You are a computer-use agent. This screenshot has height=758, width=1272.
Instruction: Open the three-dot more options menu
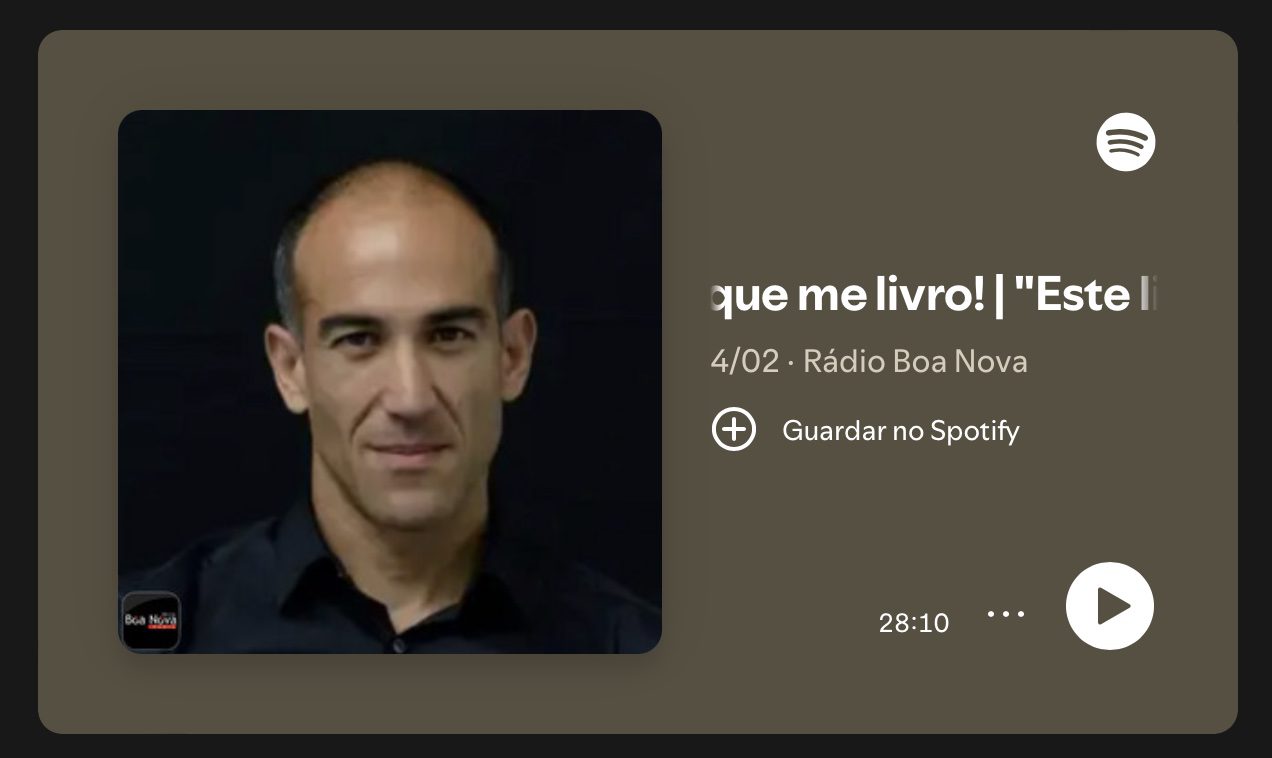(x=1006, y=614)
